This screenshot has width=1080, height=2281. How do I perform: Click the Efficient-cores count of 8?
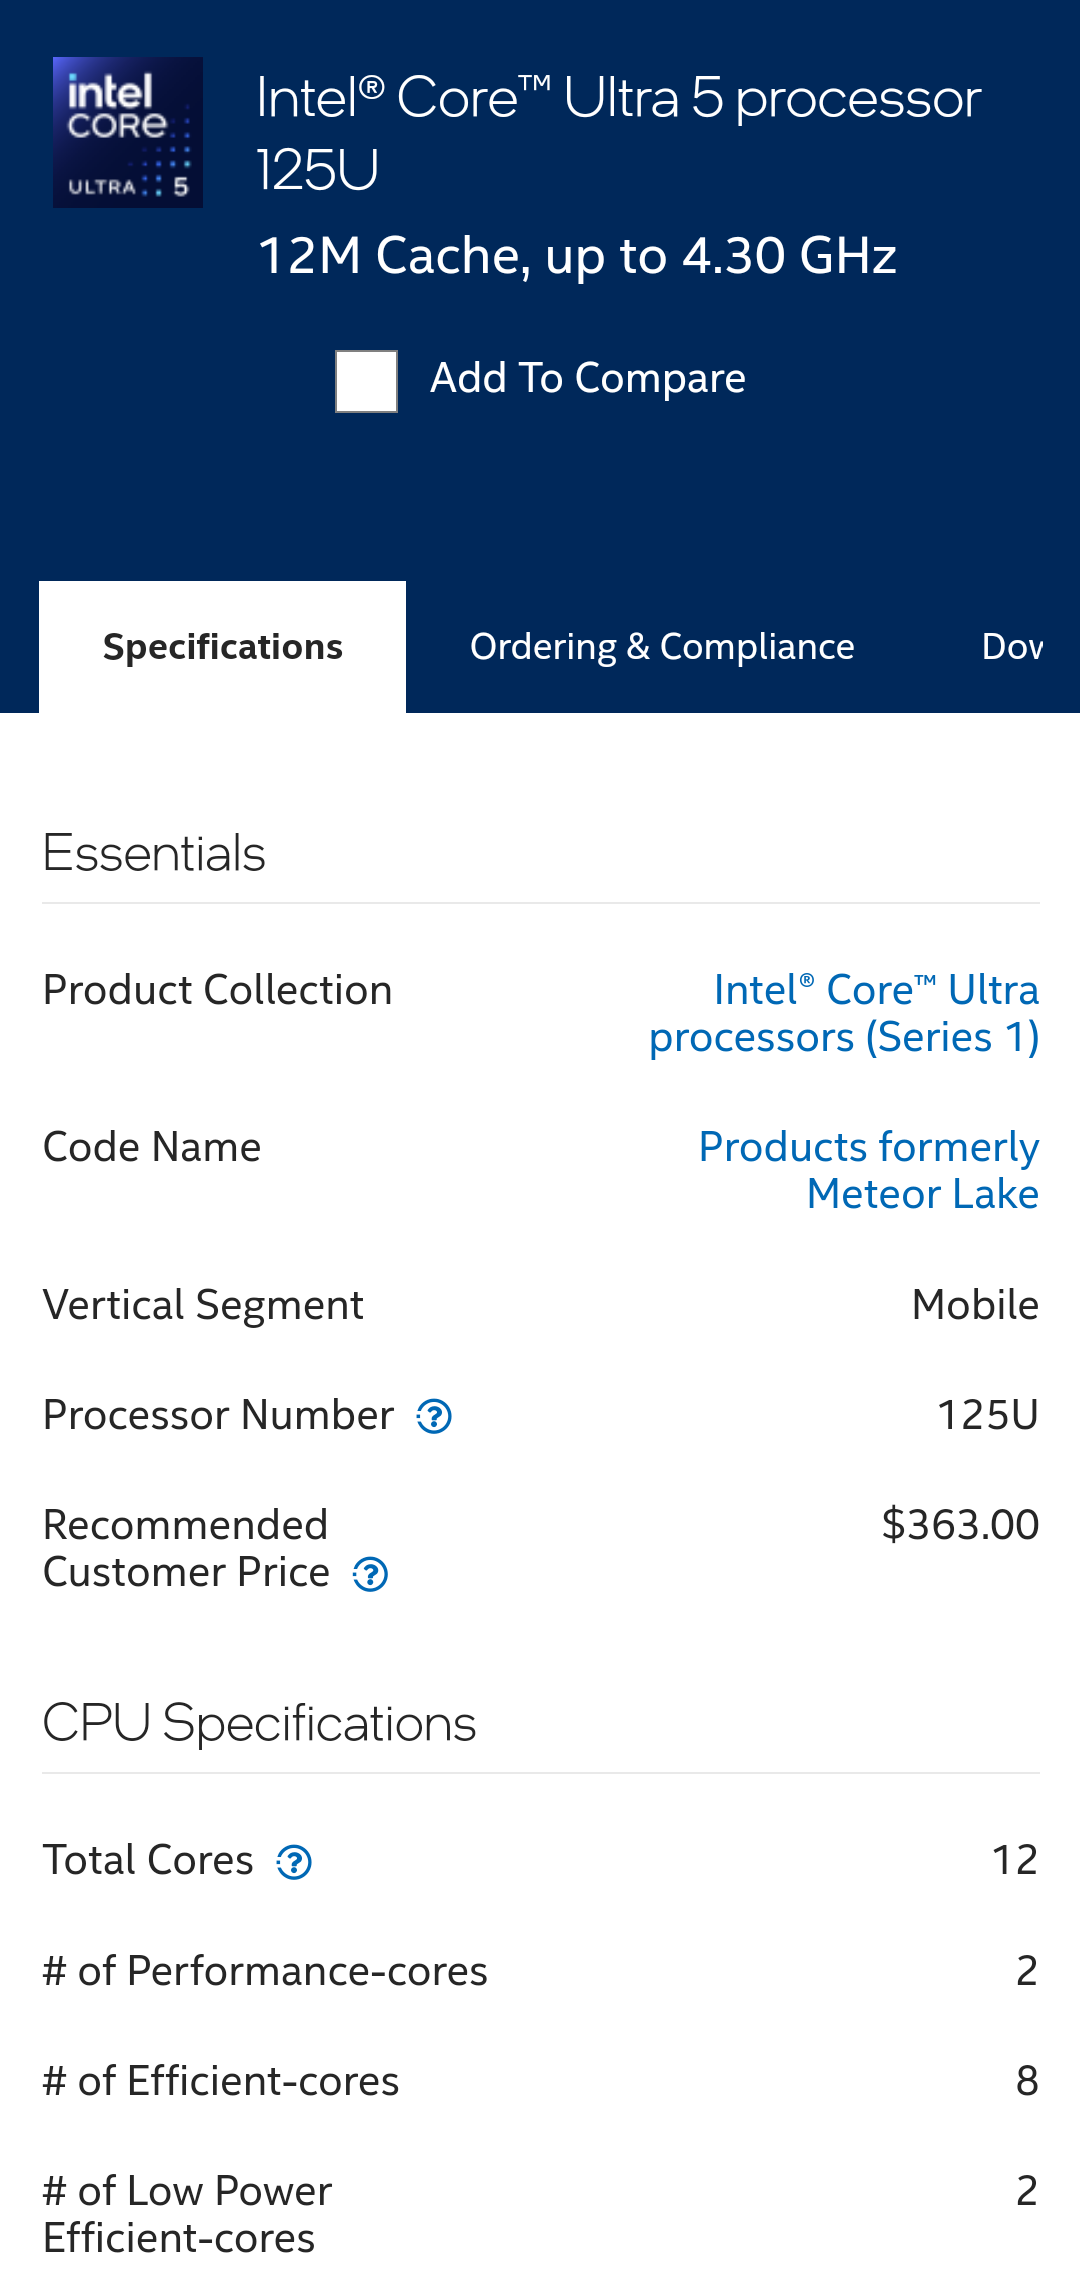pyautogui.click(x=1027, y=2081)
